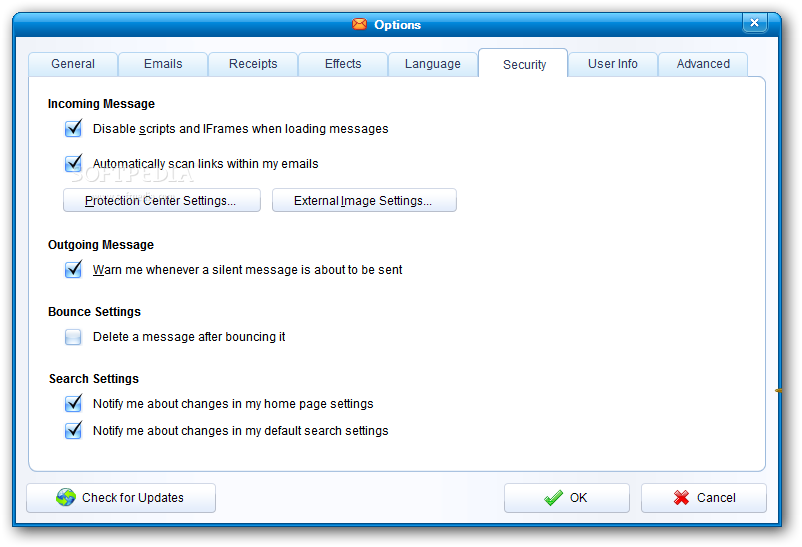Image resolution: width=802 pixels, height=547 pixels.
Task: Click Cancel to discard changes
Action: click(x=704, y=498)
